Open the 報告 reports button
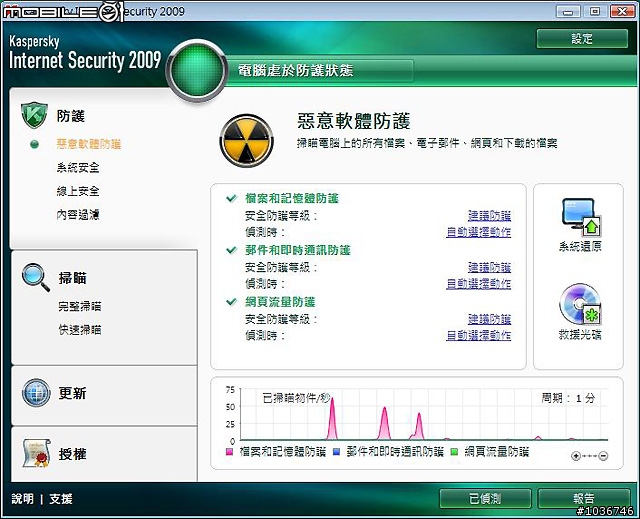640x519 pixels. (x=584, y=499)
